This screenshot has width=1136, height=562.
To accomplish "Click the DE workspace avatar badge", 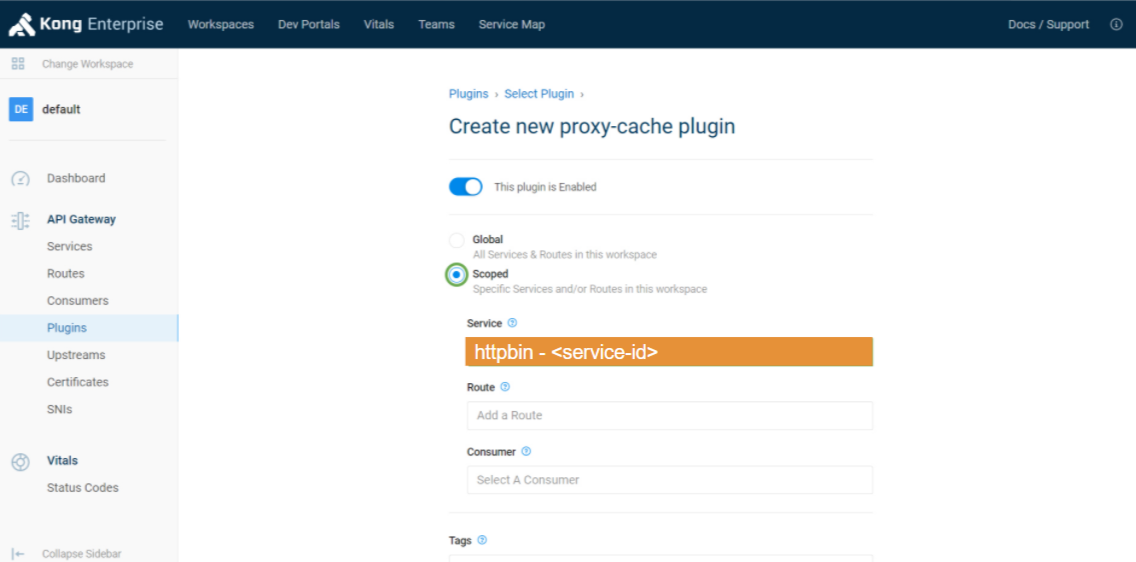I will click(x=21, y=109).
